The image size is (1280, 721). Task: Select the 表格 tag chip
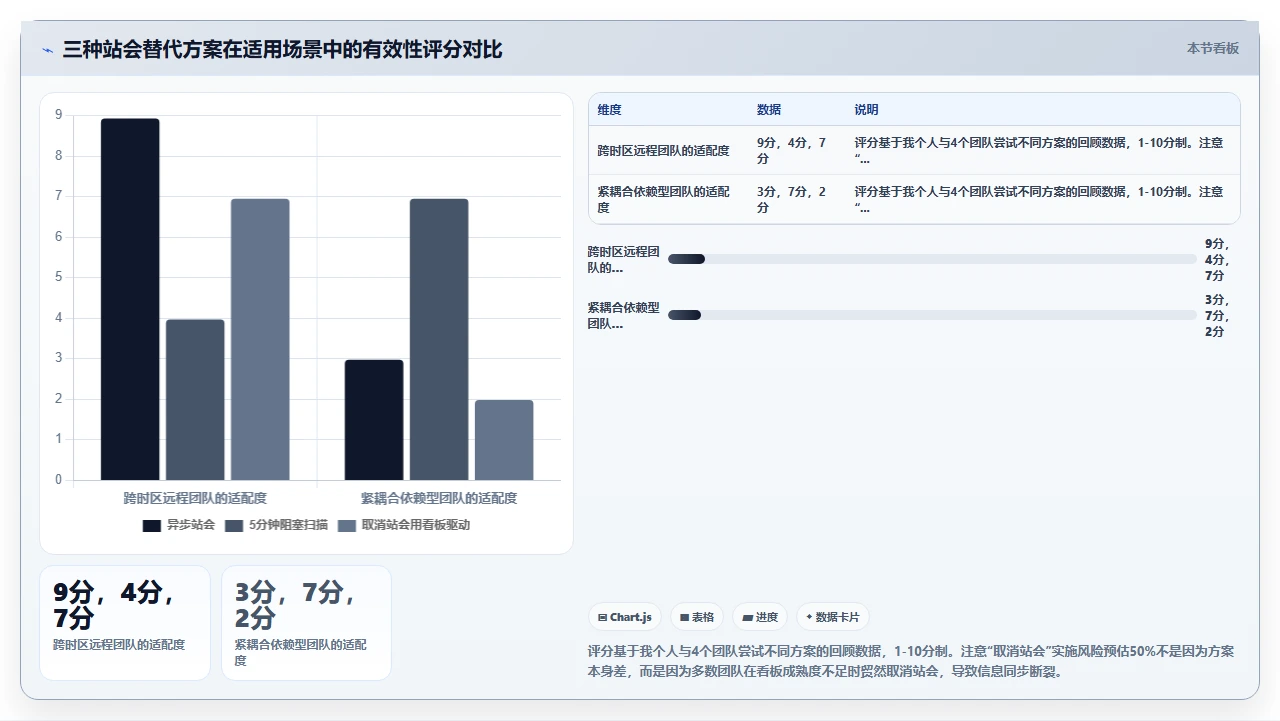click(x=697, y=617)
